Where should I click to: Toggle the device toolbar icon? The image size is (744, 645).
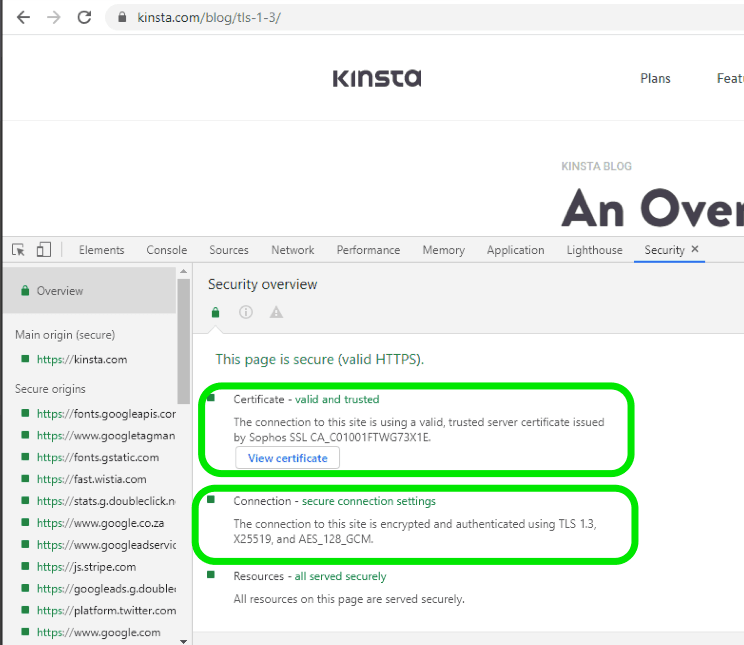point(44,250)
